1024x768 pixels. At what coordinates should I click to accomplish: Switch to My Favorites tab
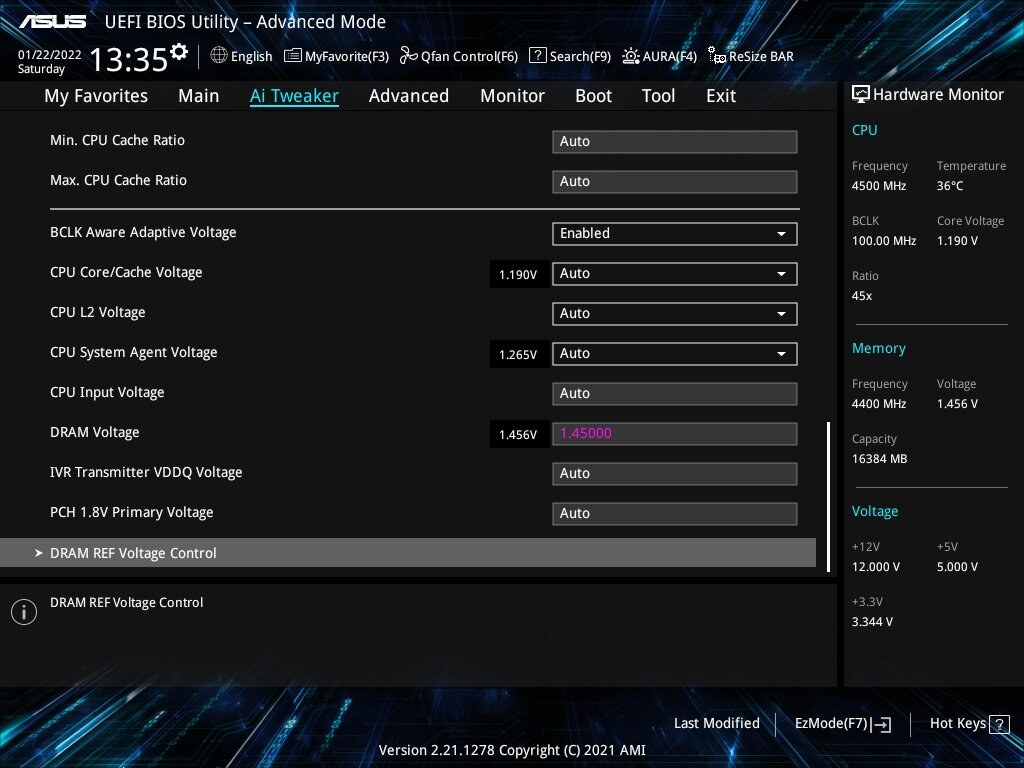[x=96, y=96]
